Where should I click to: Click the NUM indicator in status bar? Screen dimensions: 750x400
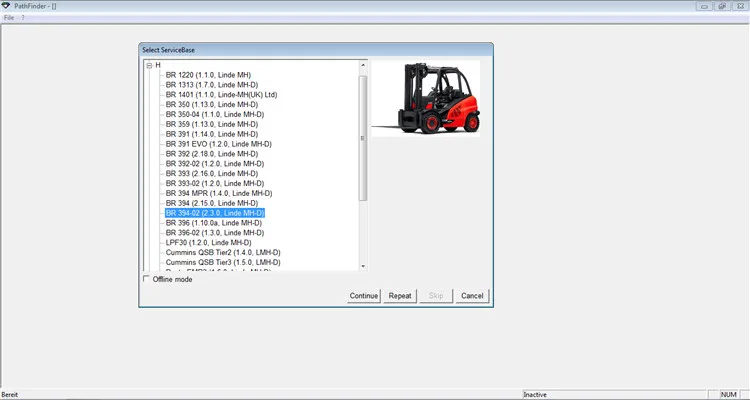coord(728,395)
